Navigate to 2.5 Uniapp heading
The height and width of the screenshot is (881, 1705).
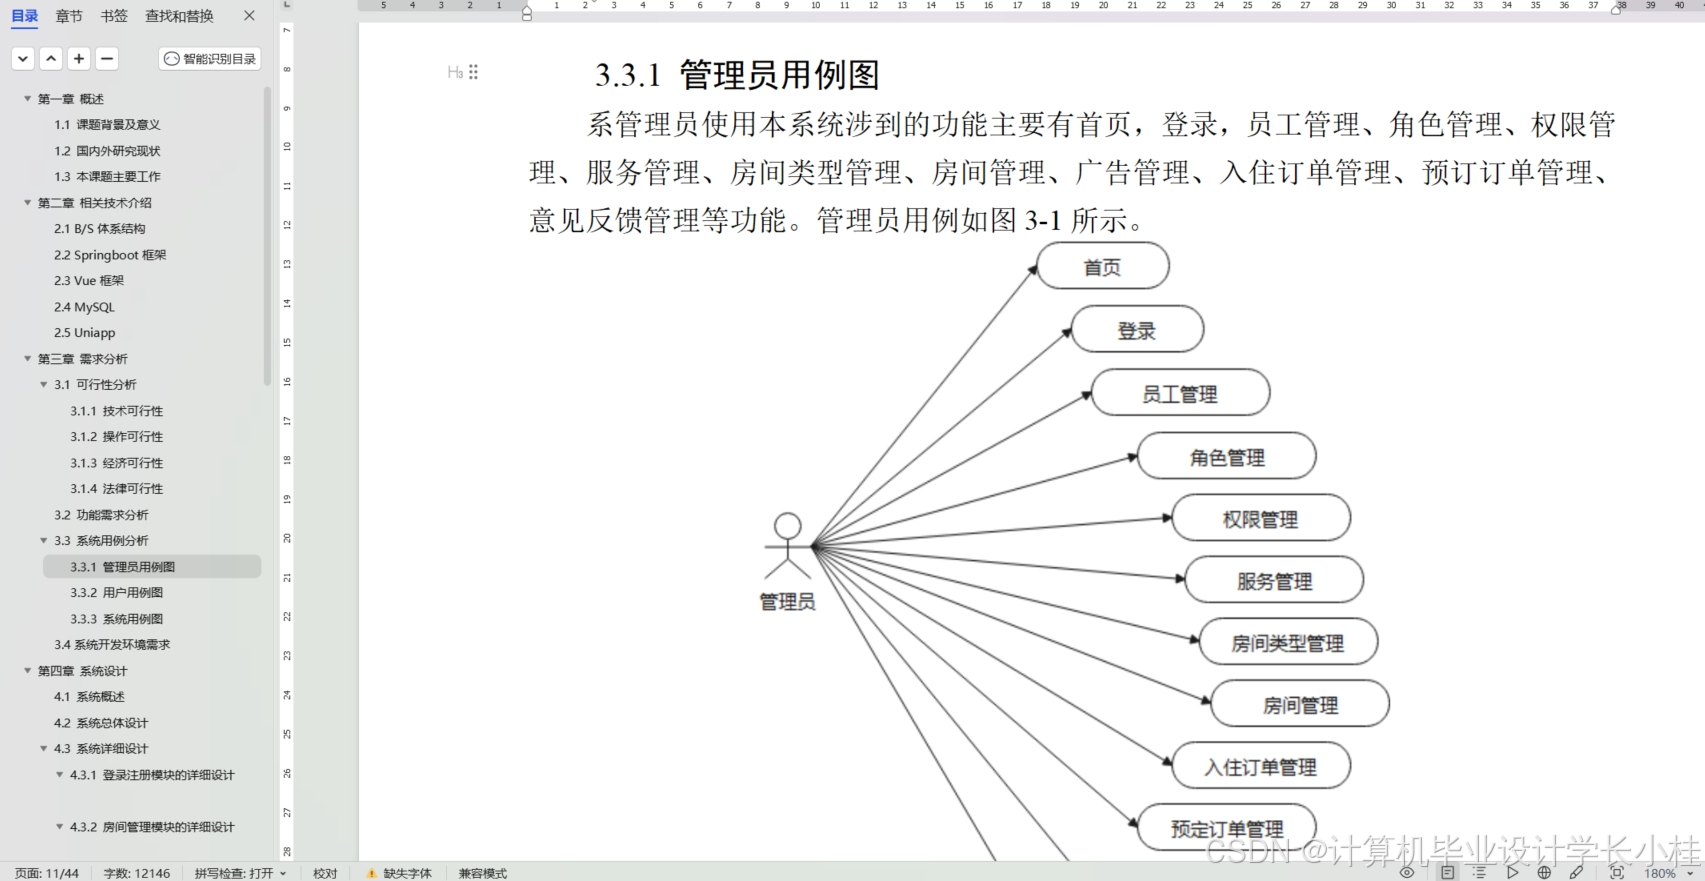tap(84, 333)
